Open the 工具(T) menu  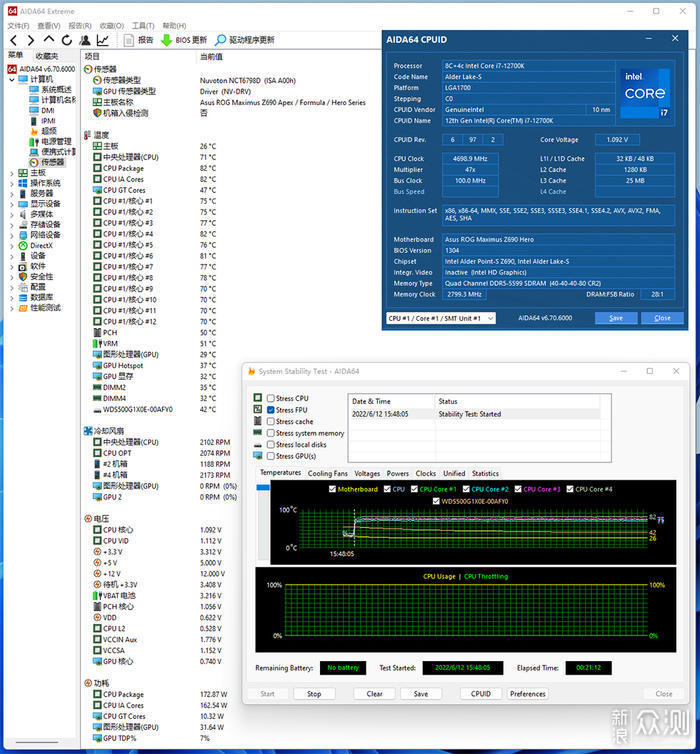click(143, 25)
